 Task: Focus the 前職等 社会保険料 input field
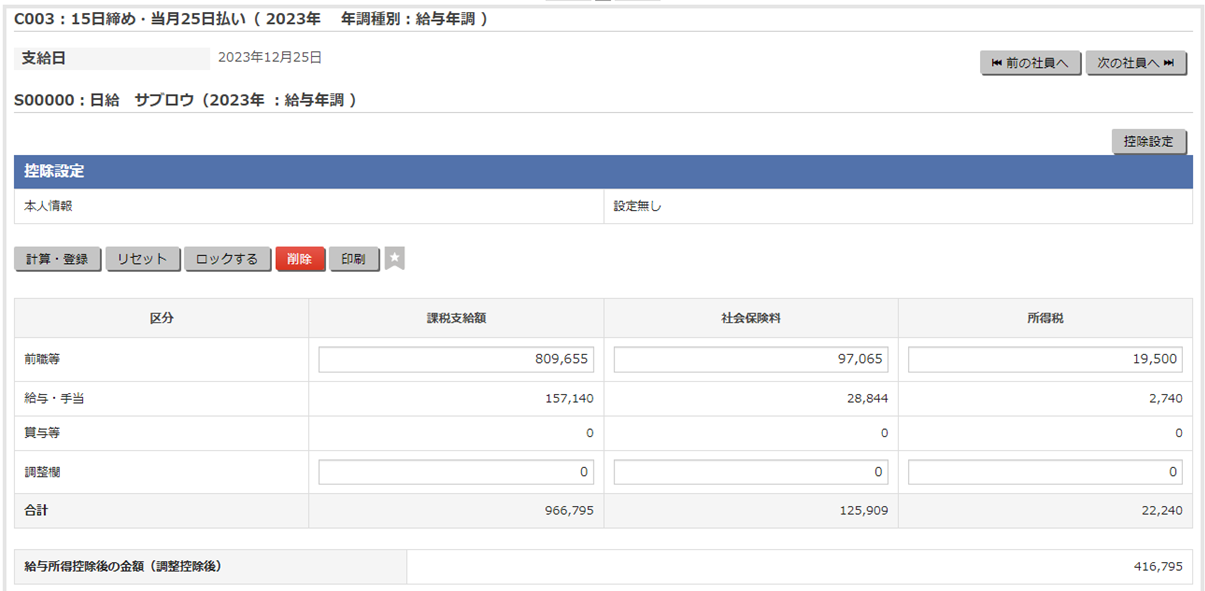[x=750, y=360]
